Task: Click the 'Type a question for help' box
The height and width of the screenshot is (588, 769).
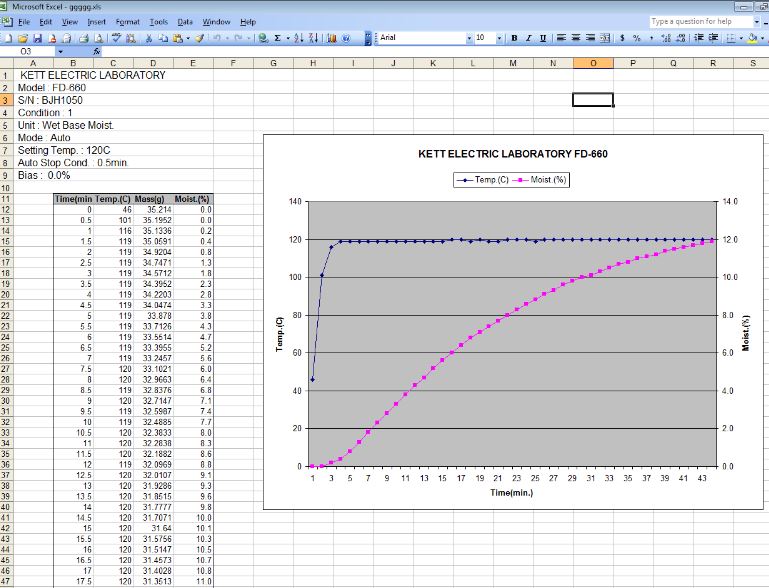Action: click(697, 21)
